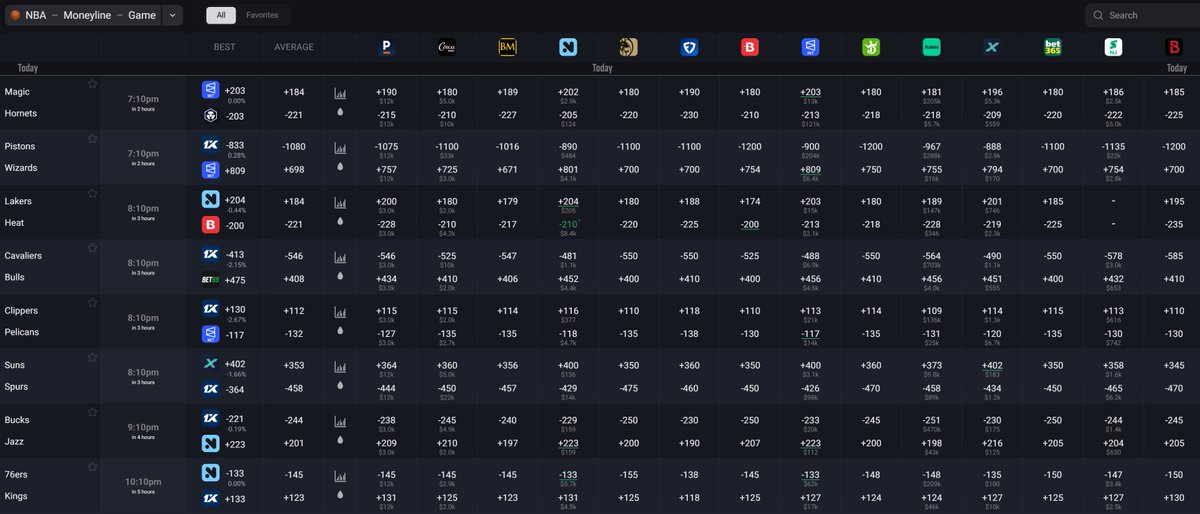The width and height of the screenshot is (1200, 514).
Task: Click the droplet liquidity icon in Suns row
Action: click(x=340, y=386)
